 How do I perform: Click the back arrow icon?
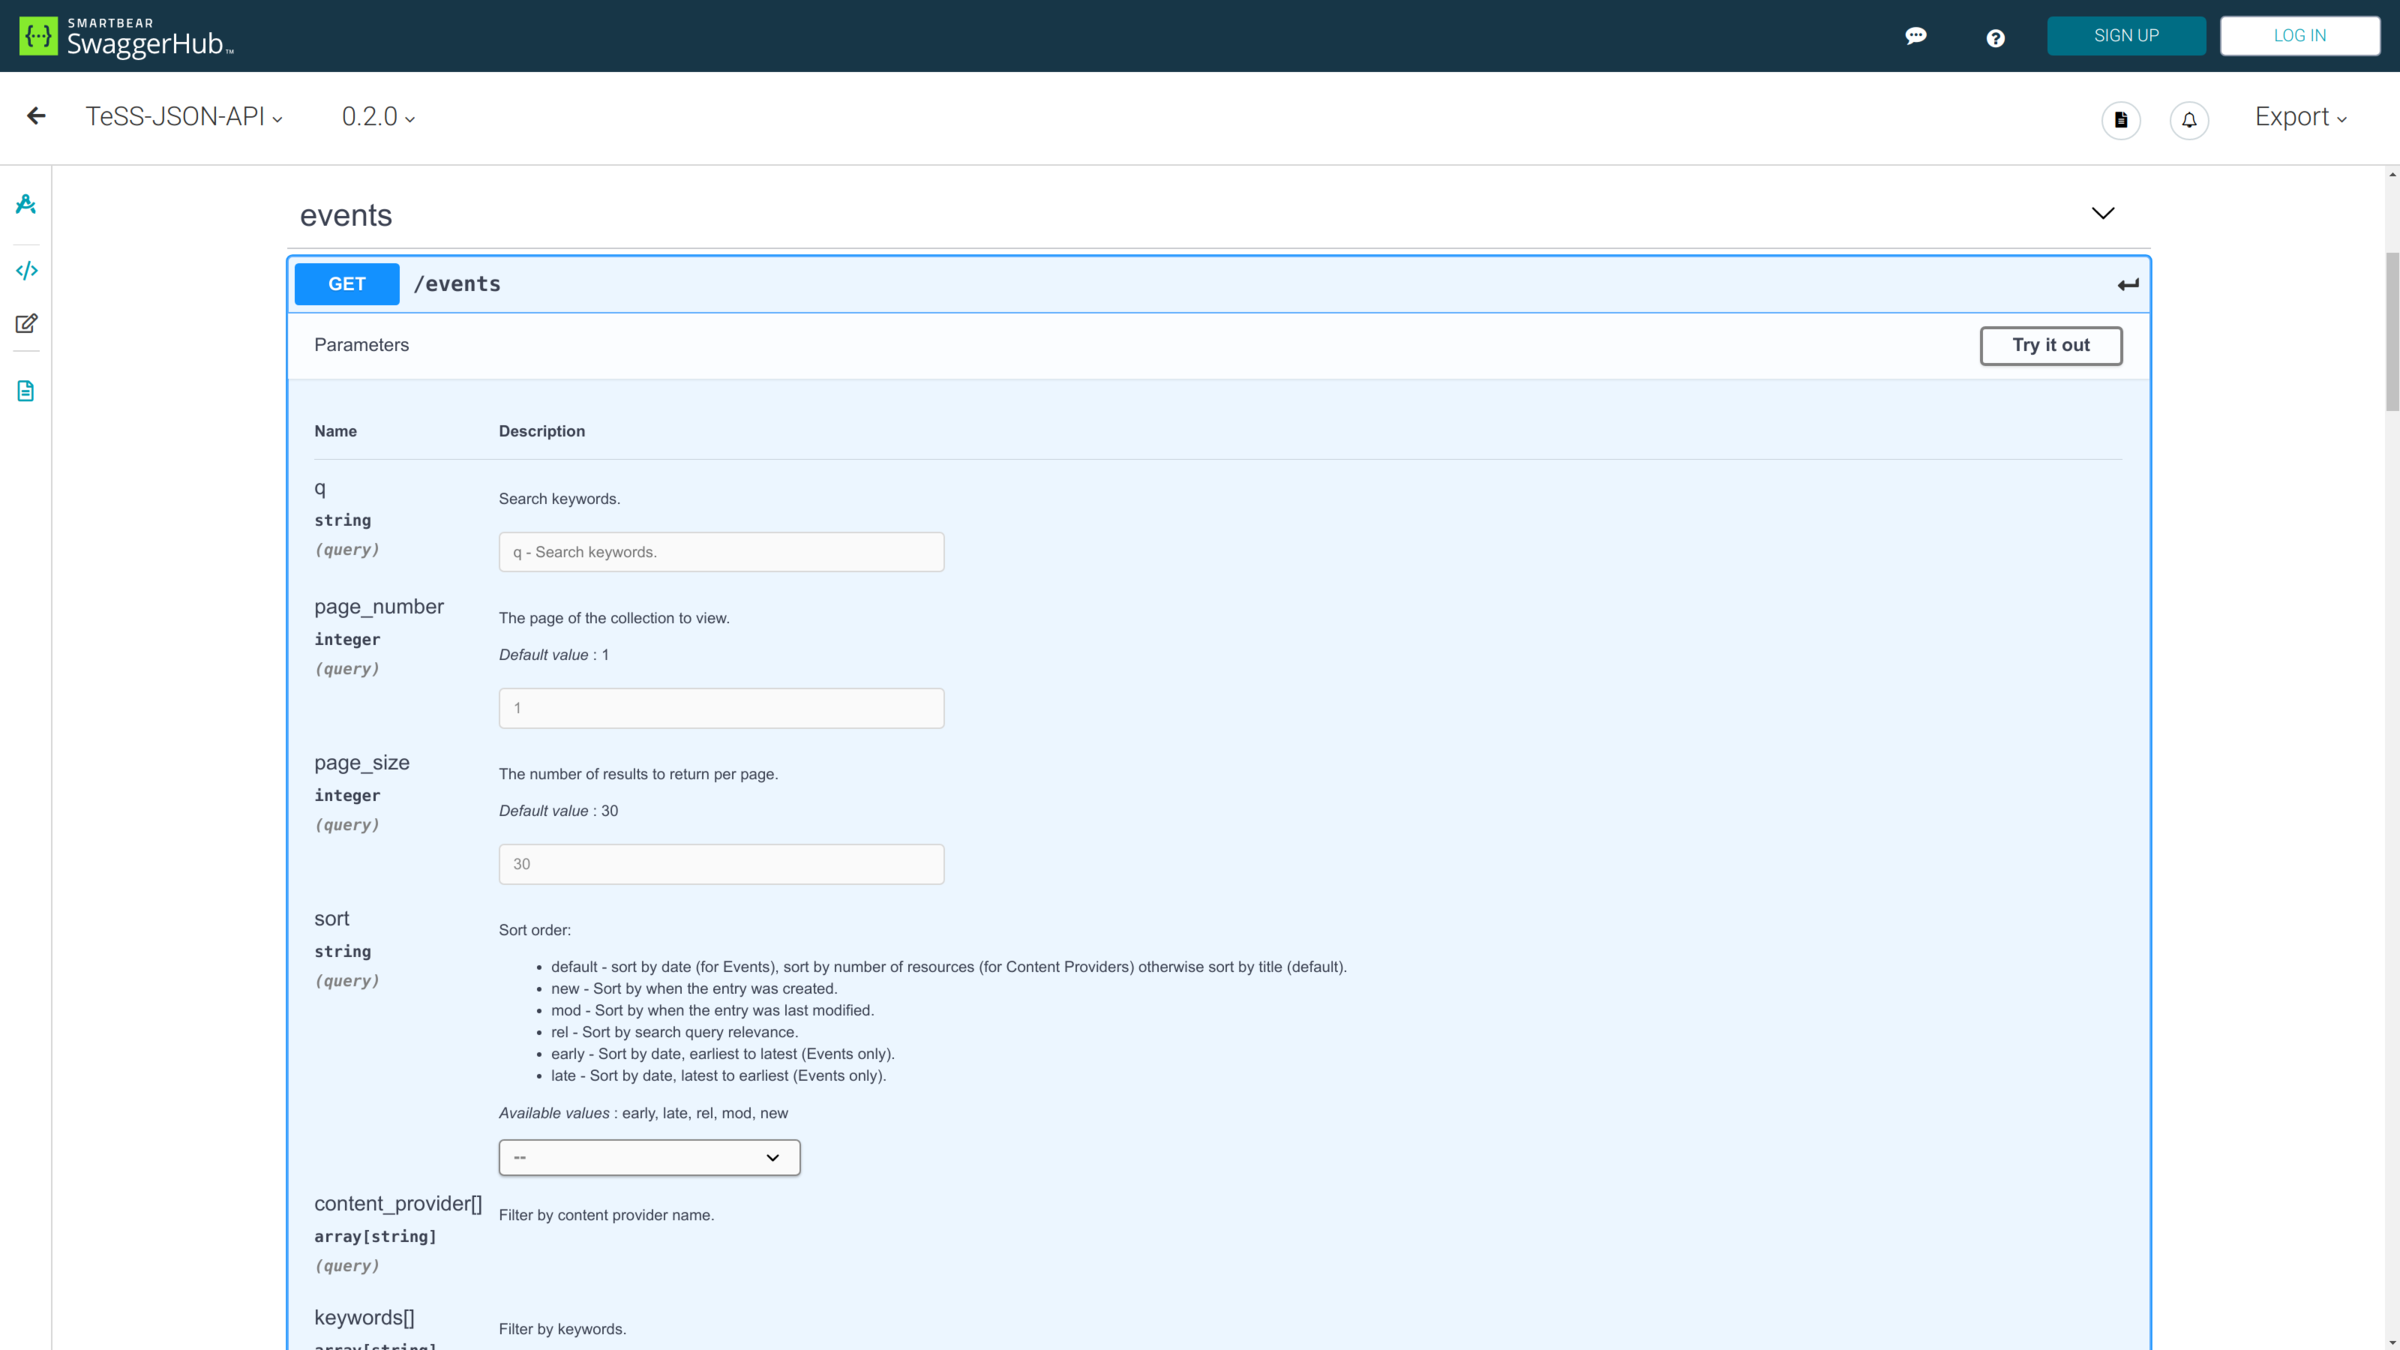[x=36, y=116]
